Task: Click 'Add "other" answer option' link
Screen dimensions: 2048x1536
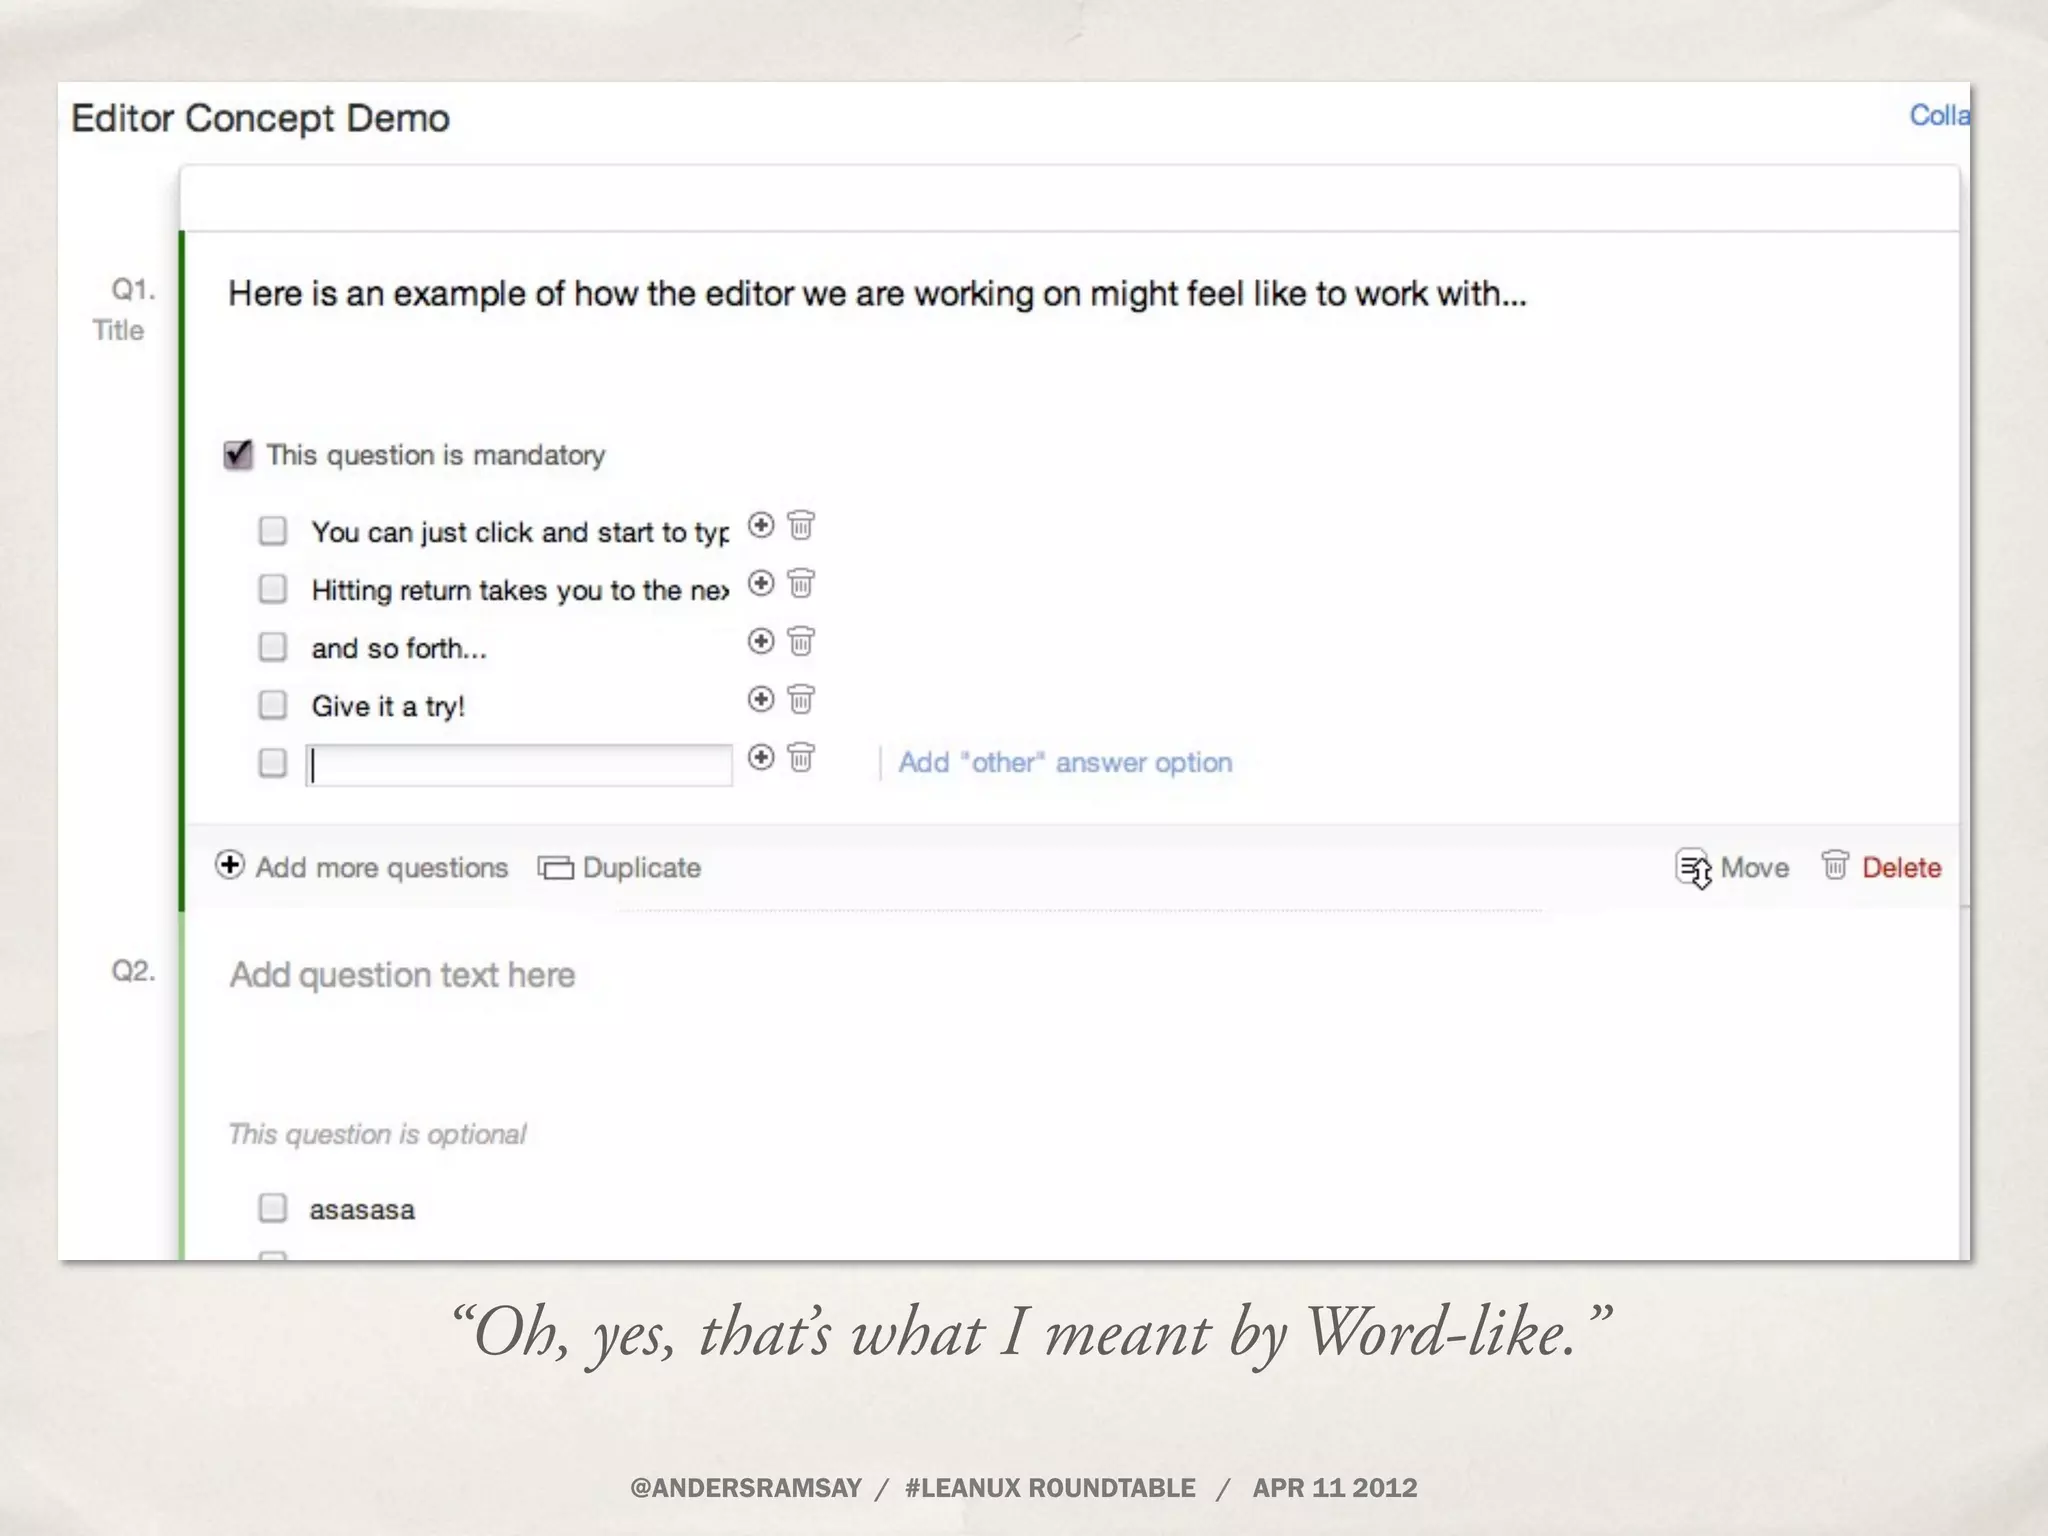Action: point(1064,763)
